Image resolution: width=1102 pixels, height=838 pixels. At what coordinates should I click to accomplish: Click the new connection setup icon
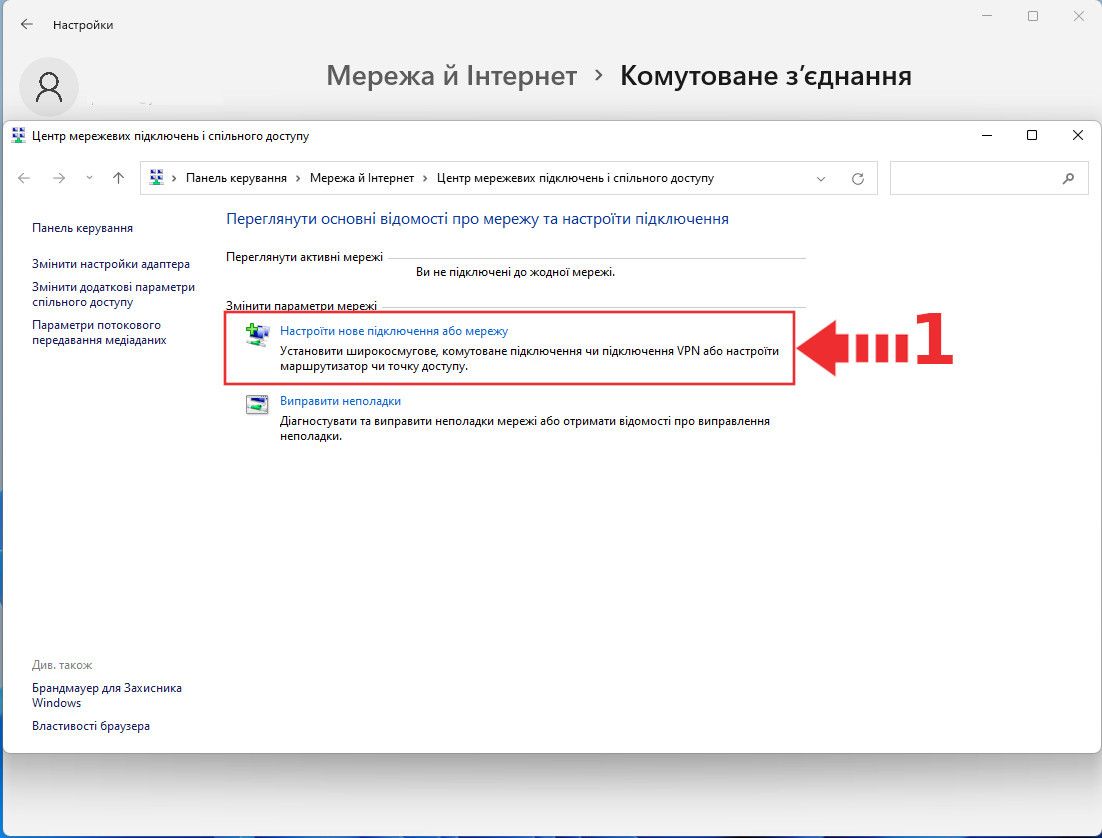[x=257, y=334]
